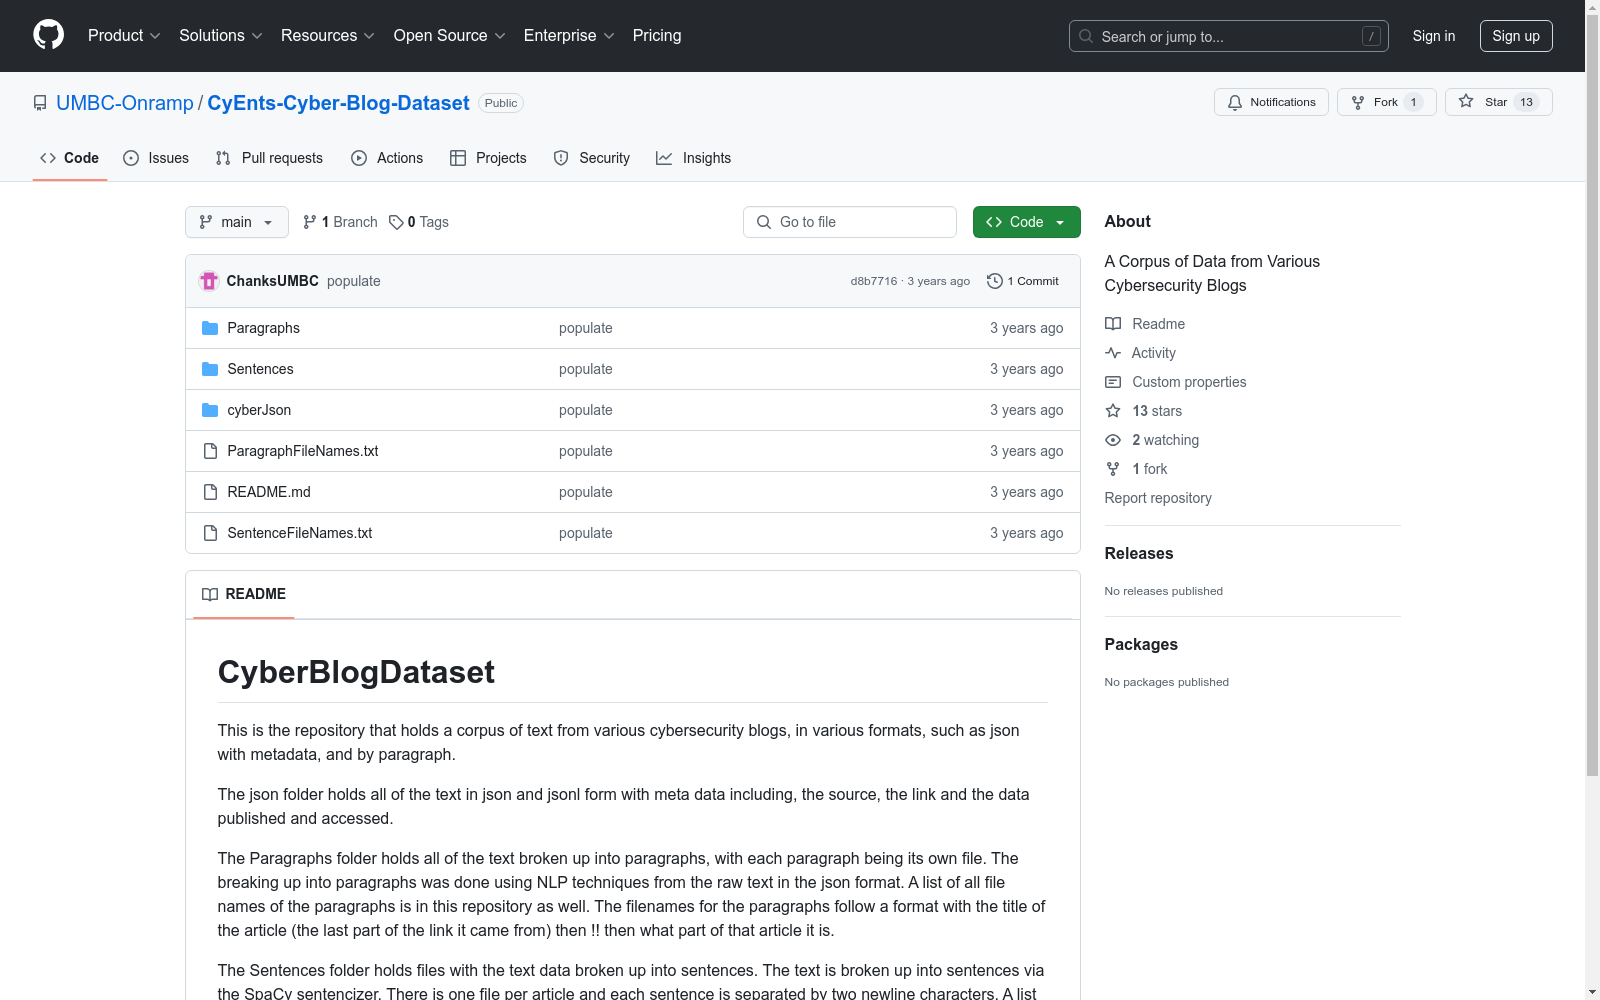Click the Paragraphs folder icon
This screenshot has width=1600, height=1000.
210,328
